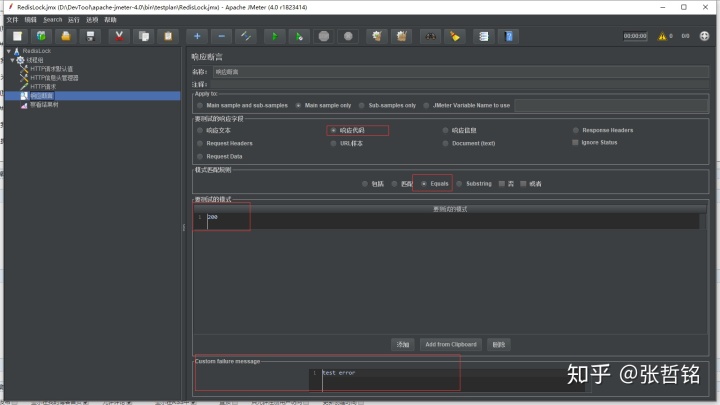Select 响应代码 response code radio
The height and width of the screenshot is (405, 720).
click(x=348, y=130)
